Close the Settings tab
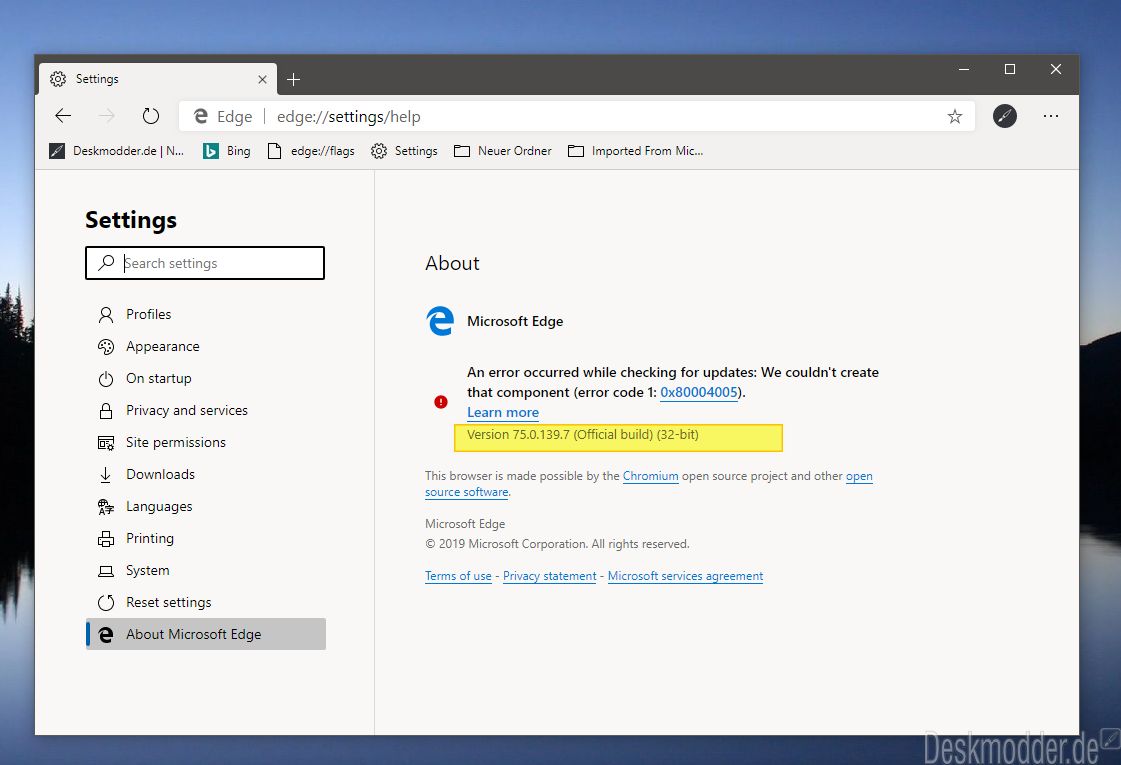 (x=262, y=79)
